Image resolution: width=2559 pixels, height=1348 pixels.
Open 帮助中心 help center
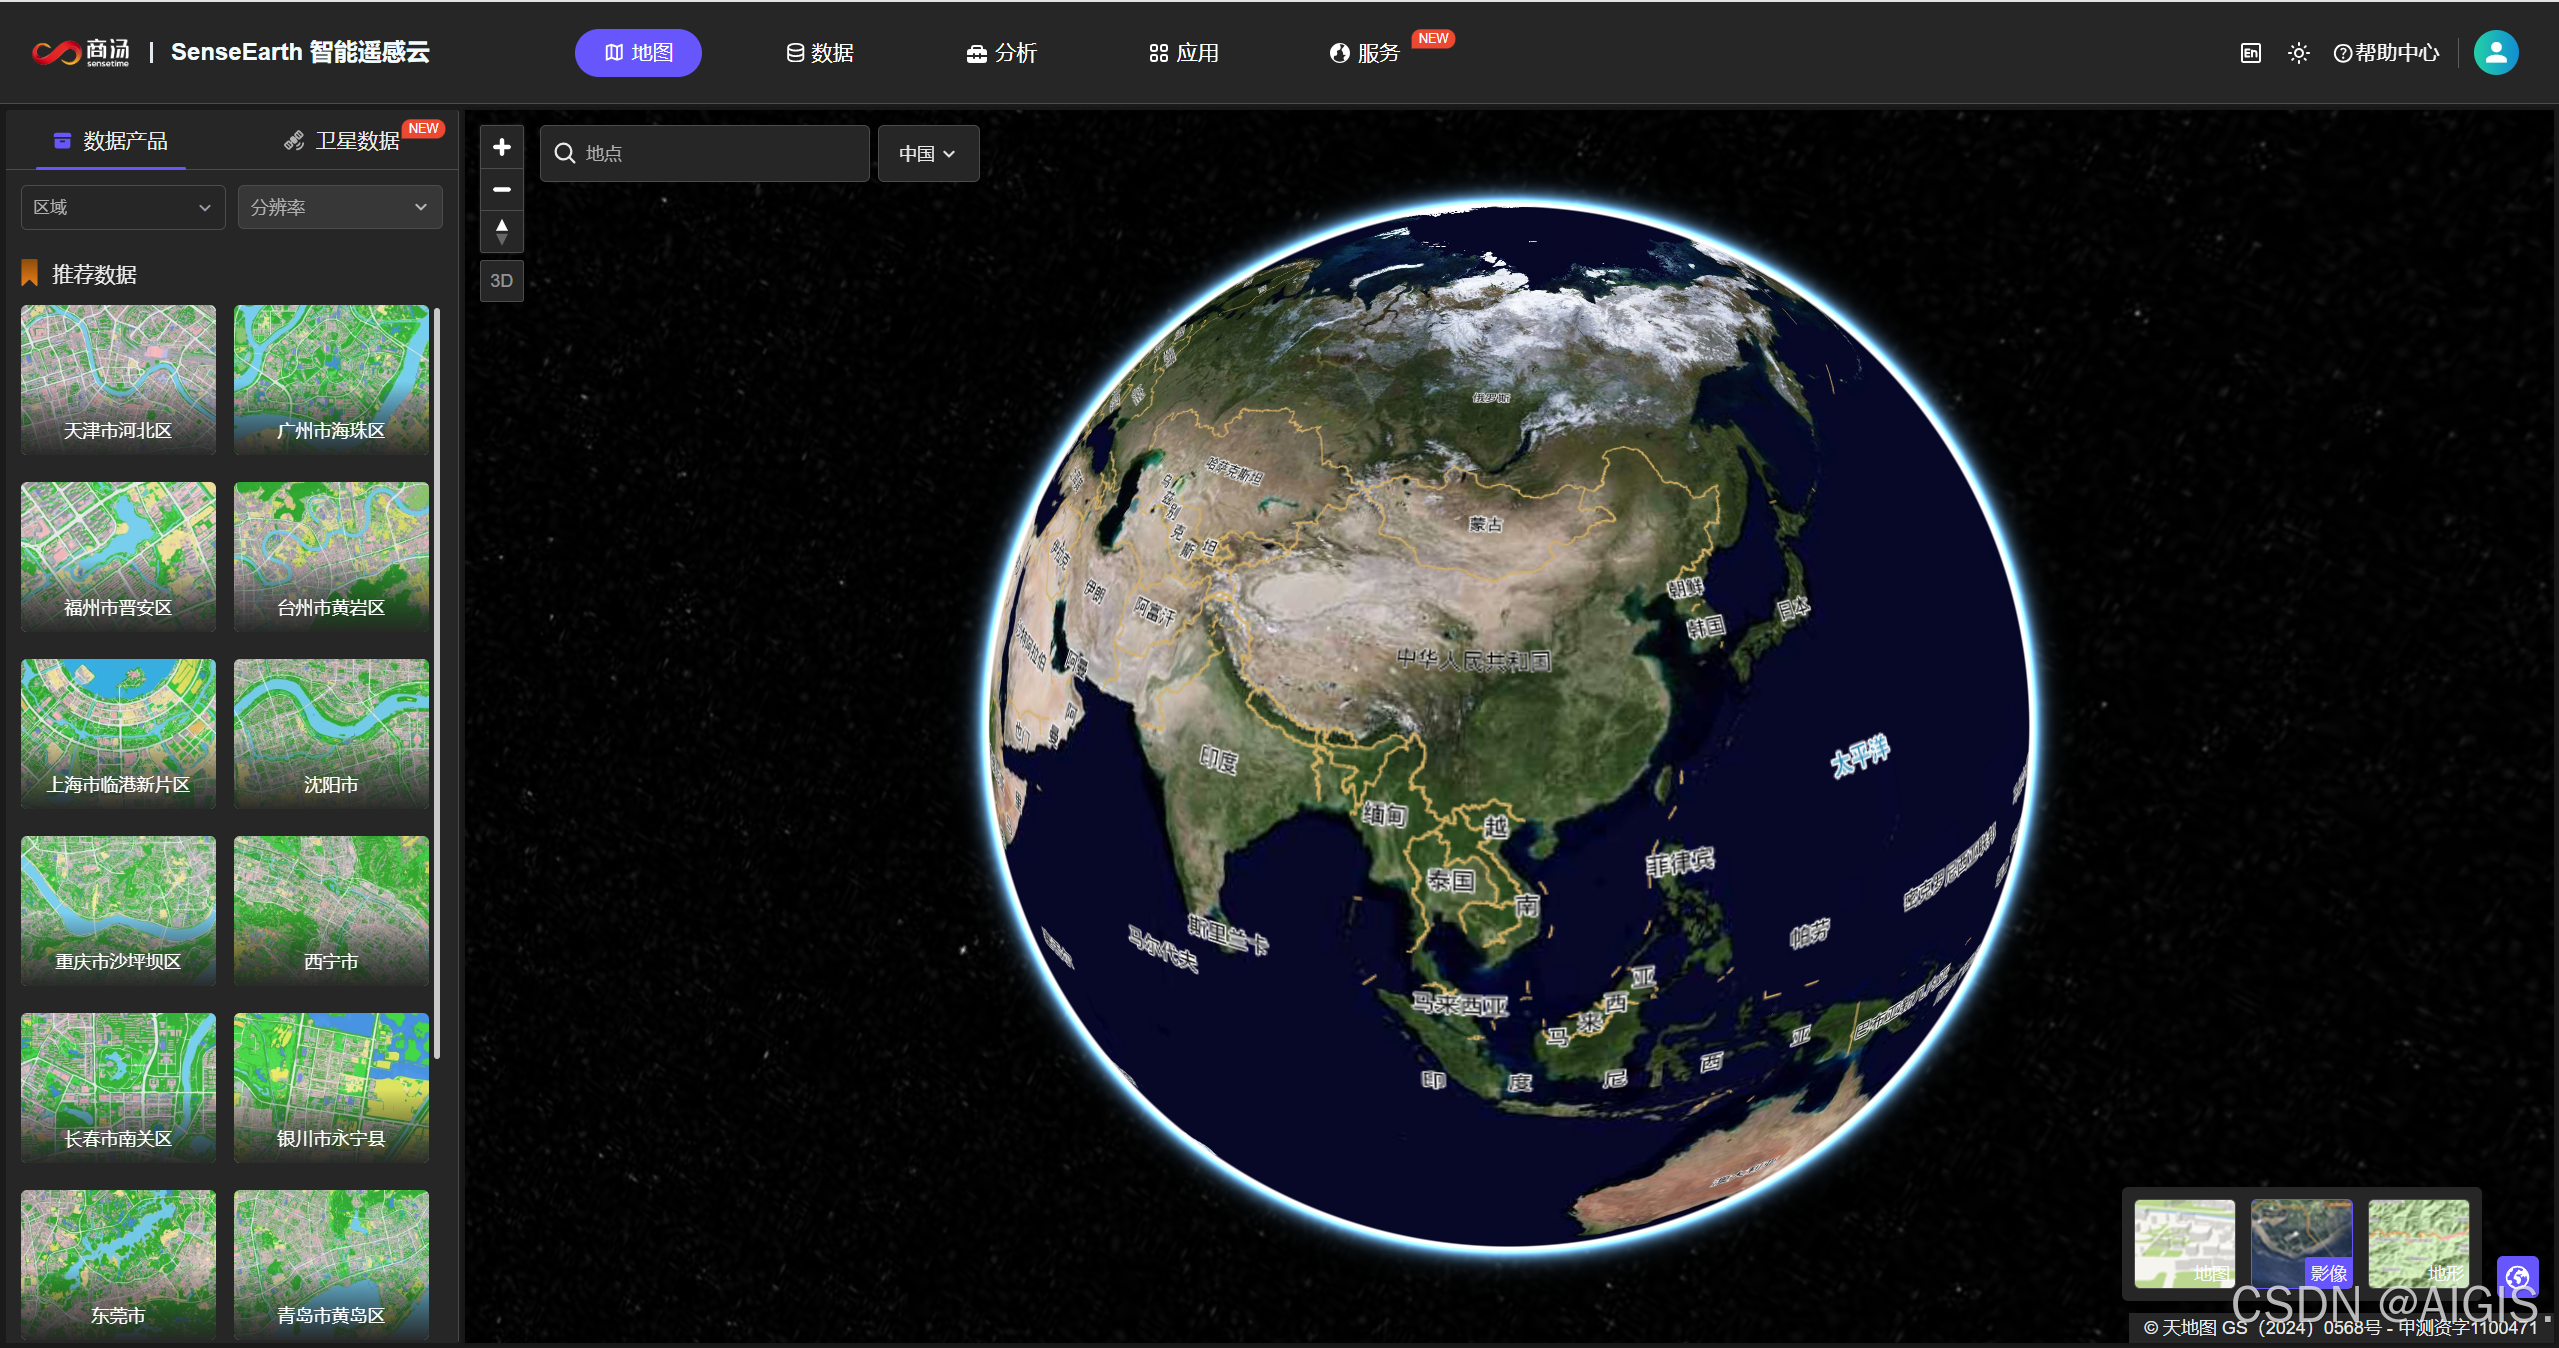pyautogui.click(x=2386, y=53)
